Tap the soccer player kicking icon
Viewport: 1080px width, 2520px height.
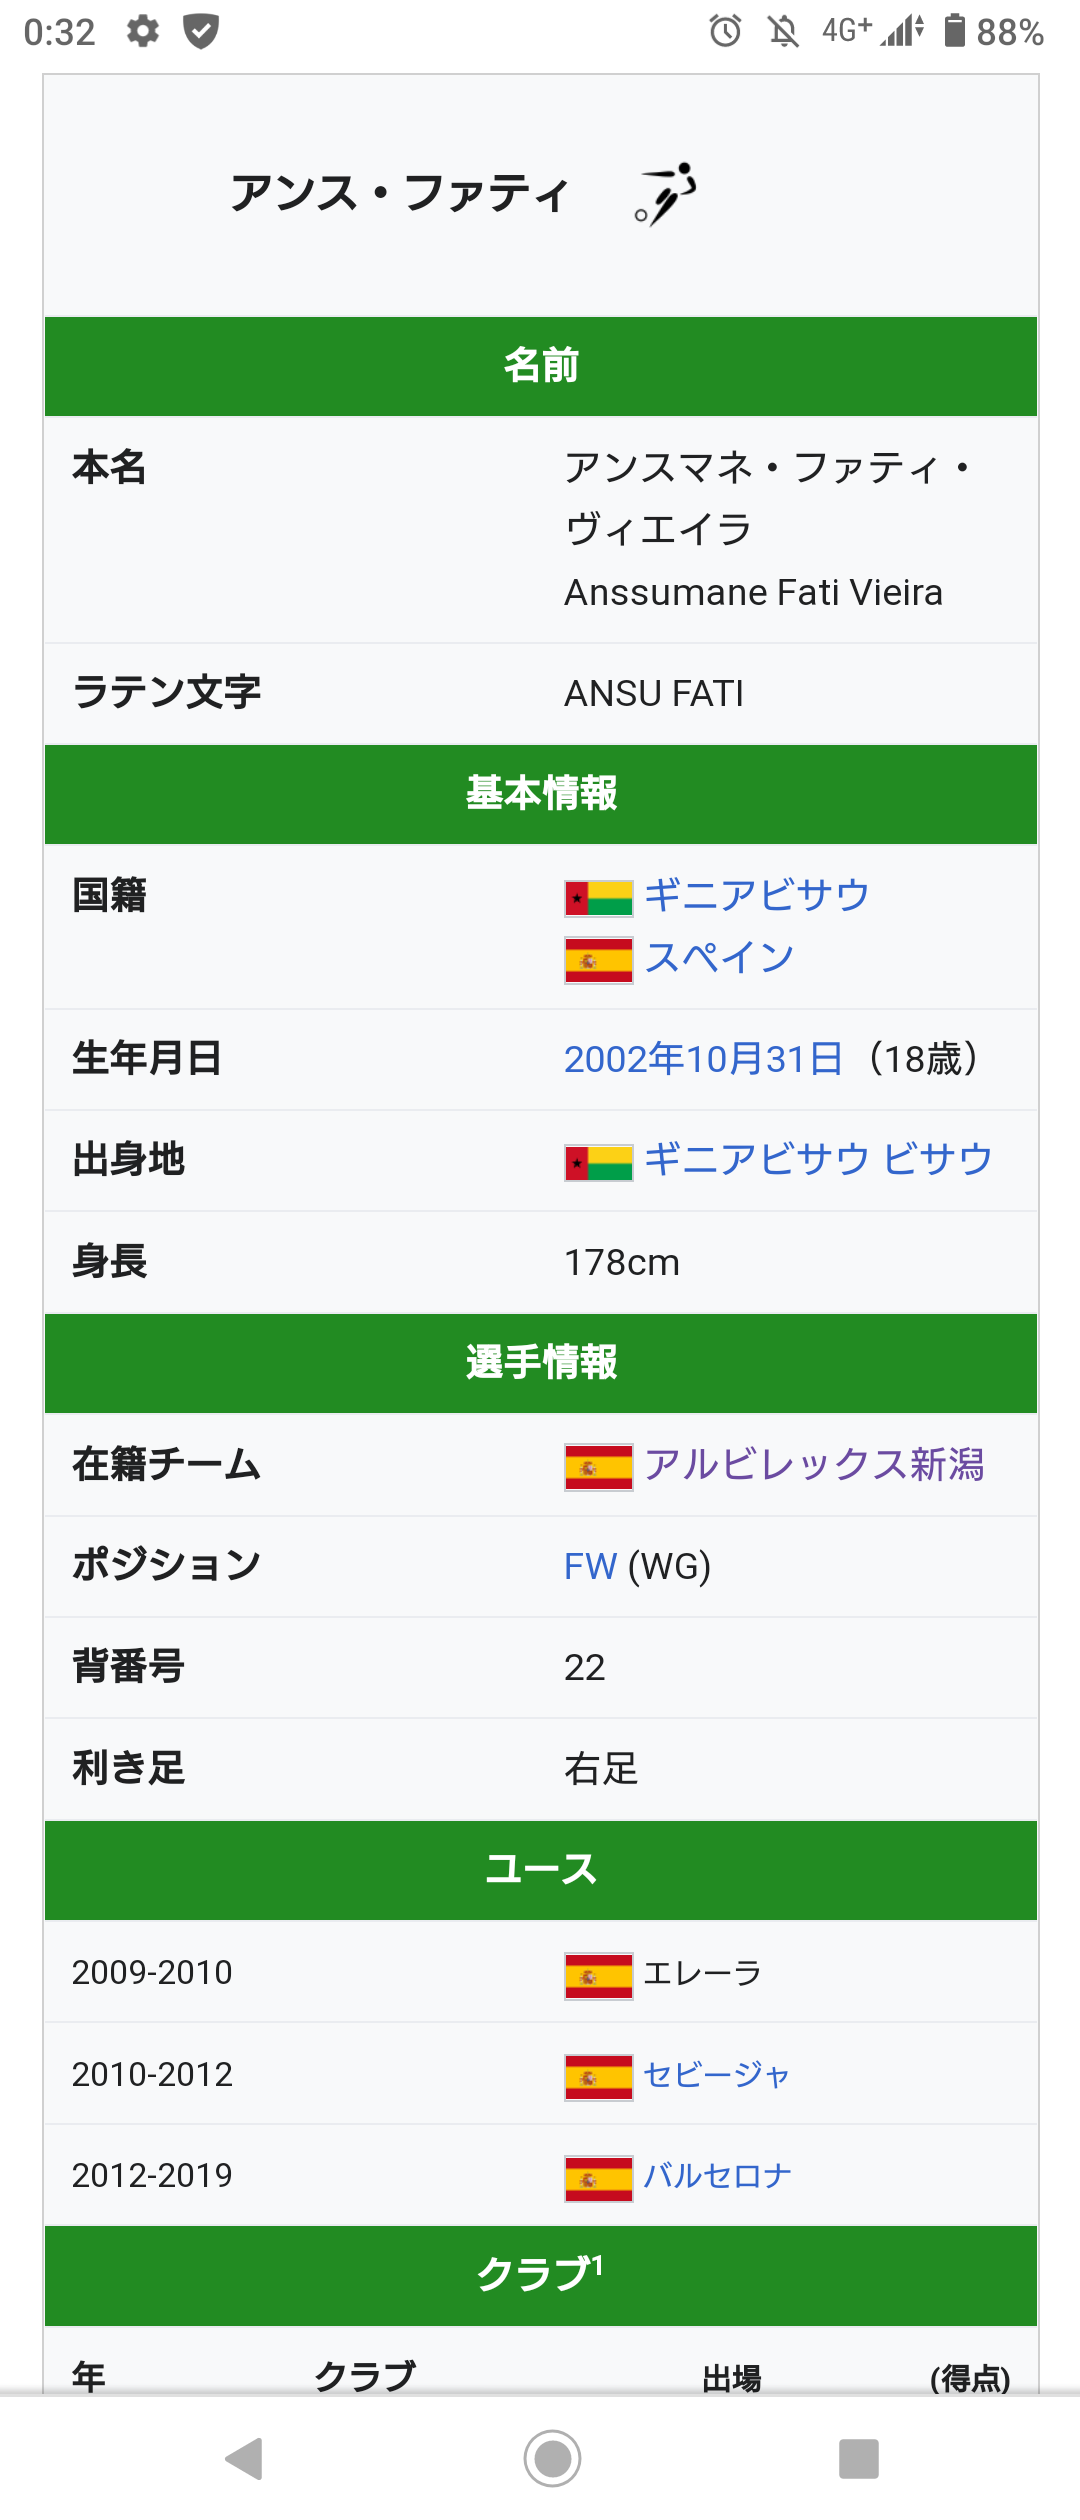click(x=666, y=194)
